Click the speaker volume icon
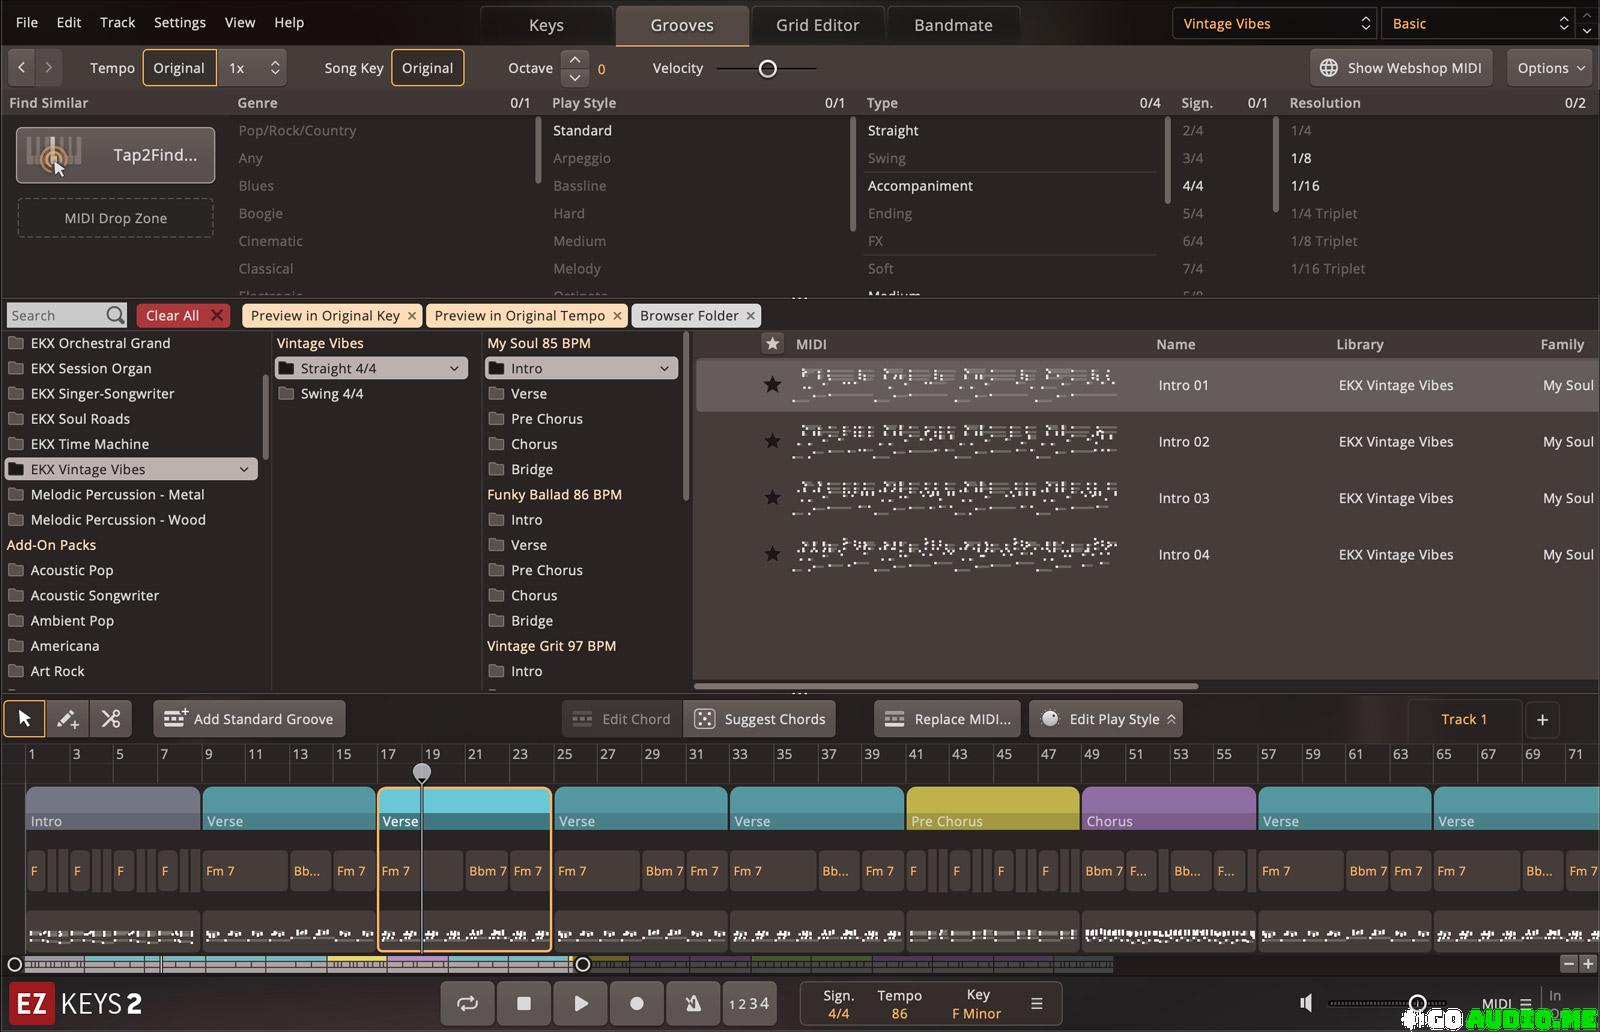 coord(1305,1003)
